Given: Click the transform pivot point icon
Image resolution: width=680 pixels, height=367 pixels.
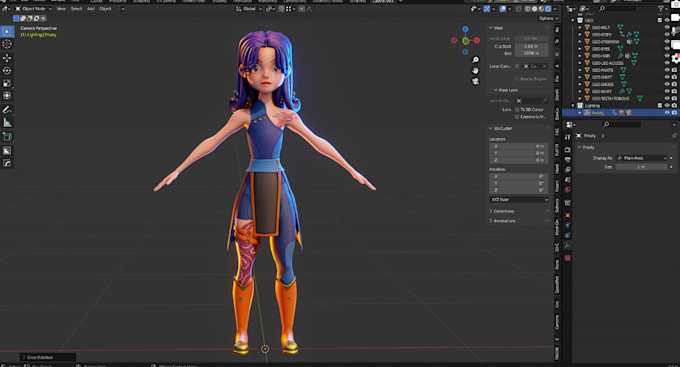Looking at the screenshot, I should click(269, 9).
